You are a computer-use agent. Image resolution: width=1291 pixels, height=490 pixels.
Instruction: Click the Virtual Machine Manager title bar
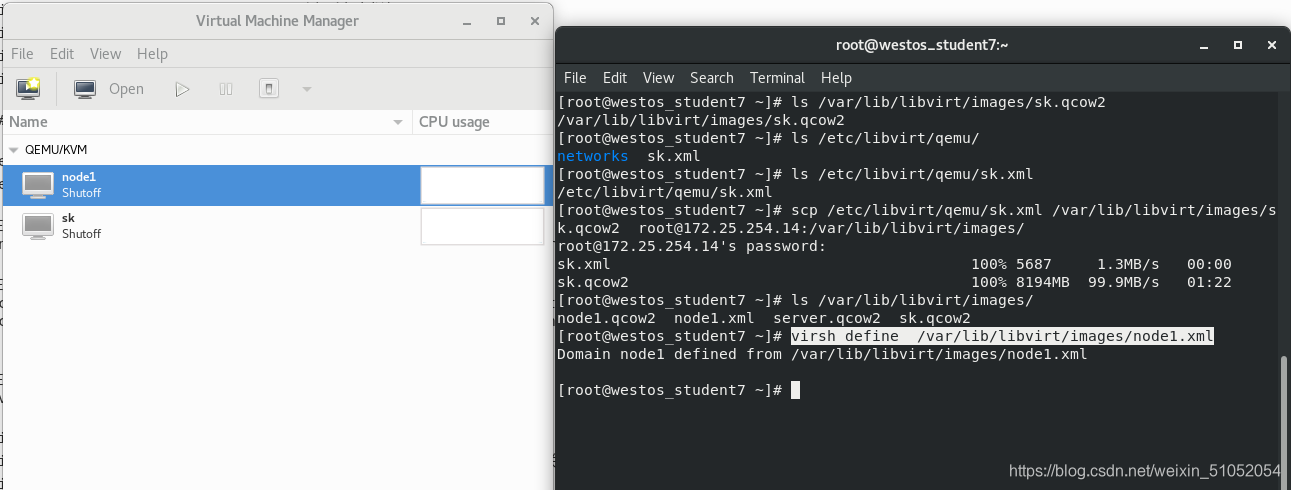click(x=277, y=21)
